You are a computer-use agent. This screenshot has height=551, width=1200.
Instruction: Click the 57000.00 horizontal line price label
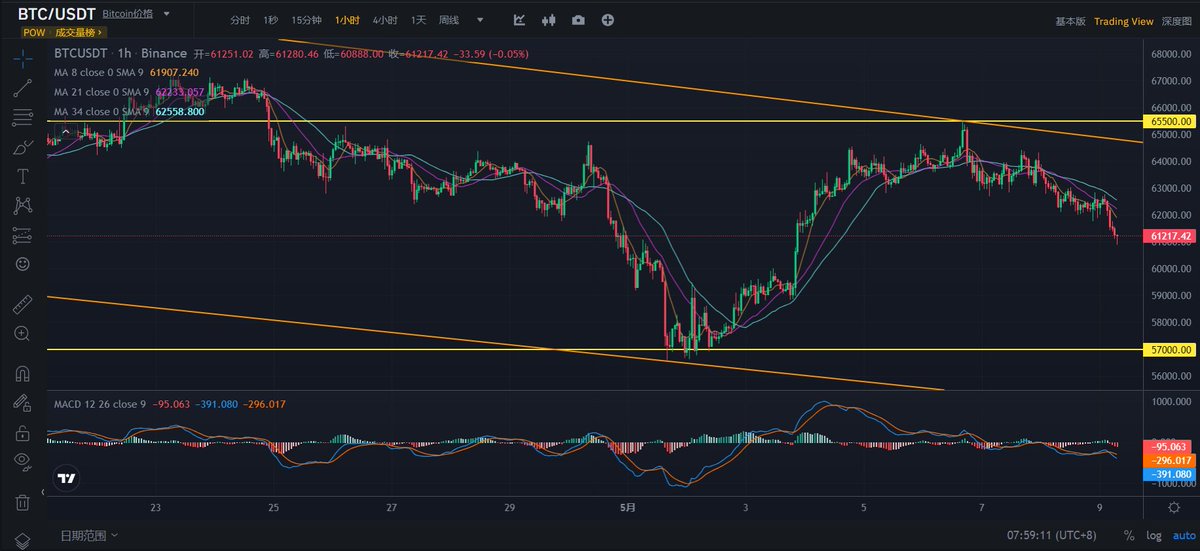pyautogui.click(x=1171, y=350)
